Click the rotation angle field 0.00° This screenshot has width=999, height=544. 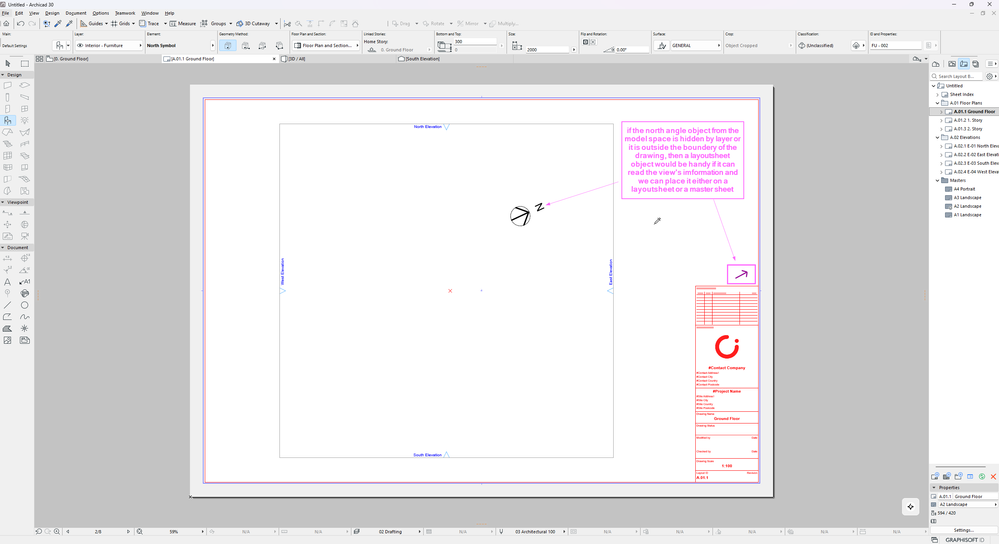pyautogui.click(x=630, y=49)
